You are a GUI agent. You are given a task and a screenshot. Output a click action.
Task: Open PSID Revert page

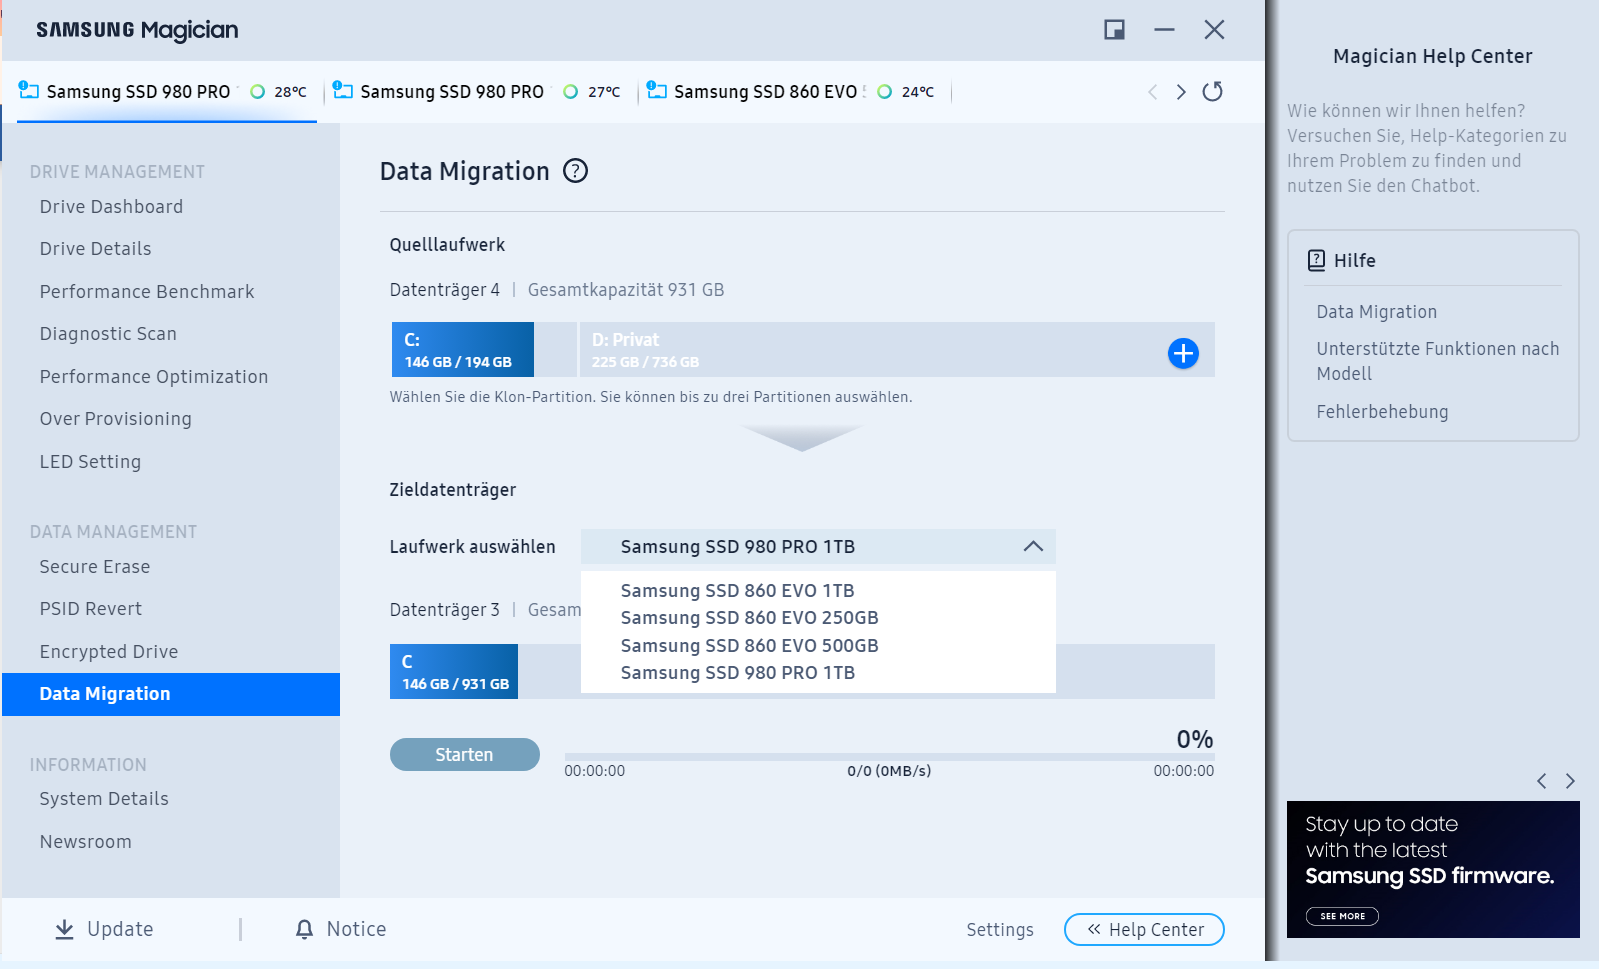pos(90,609)
